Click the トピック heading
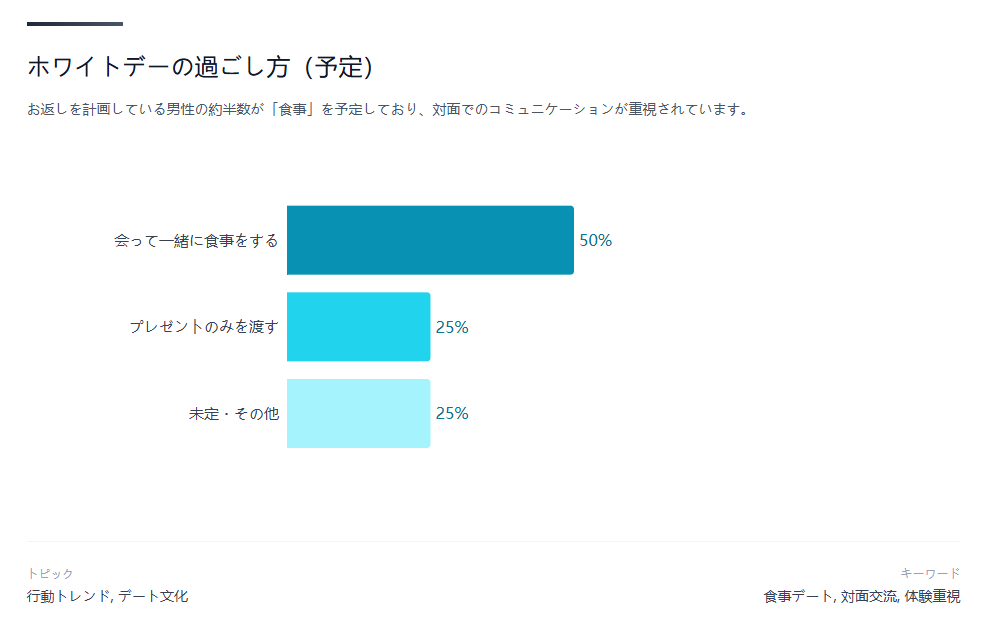Viewport: 986px width, 631px height. (x=50, y=573)
